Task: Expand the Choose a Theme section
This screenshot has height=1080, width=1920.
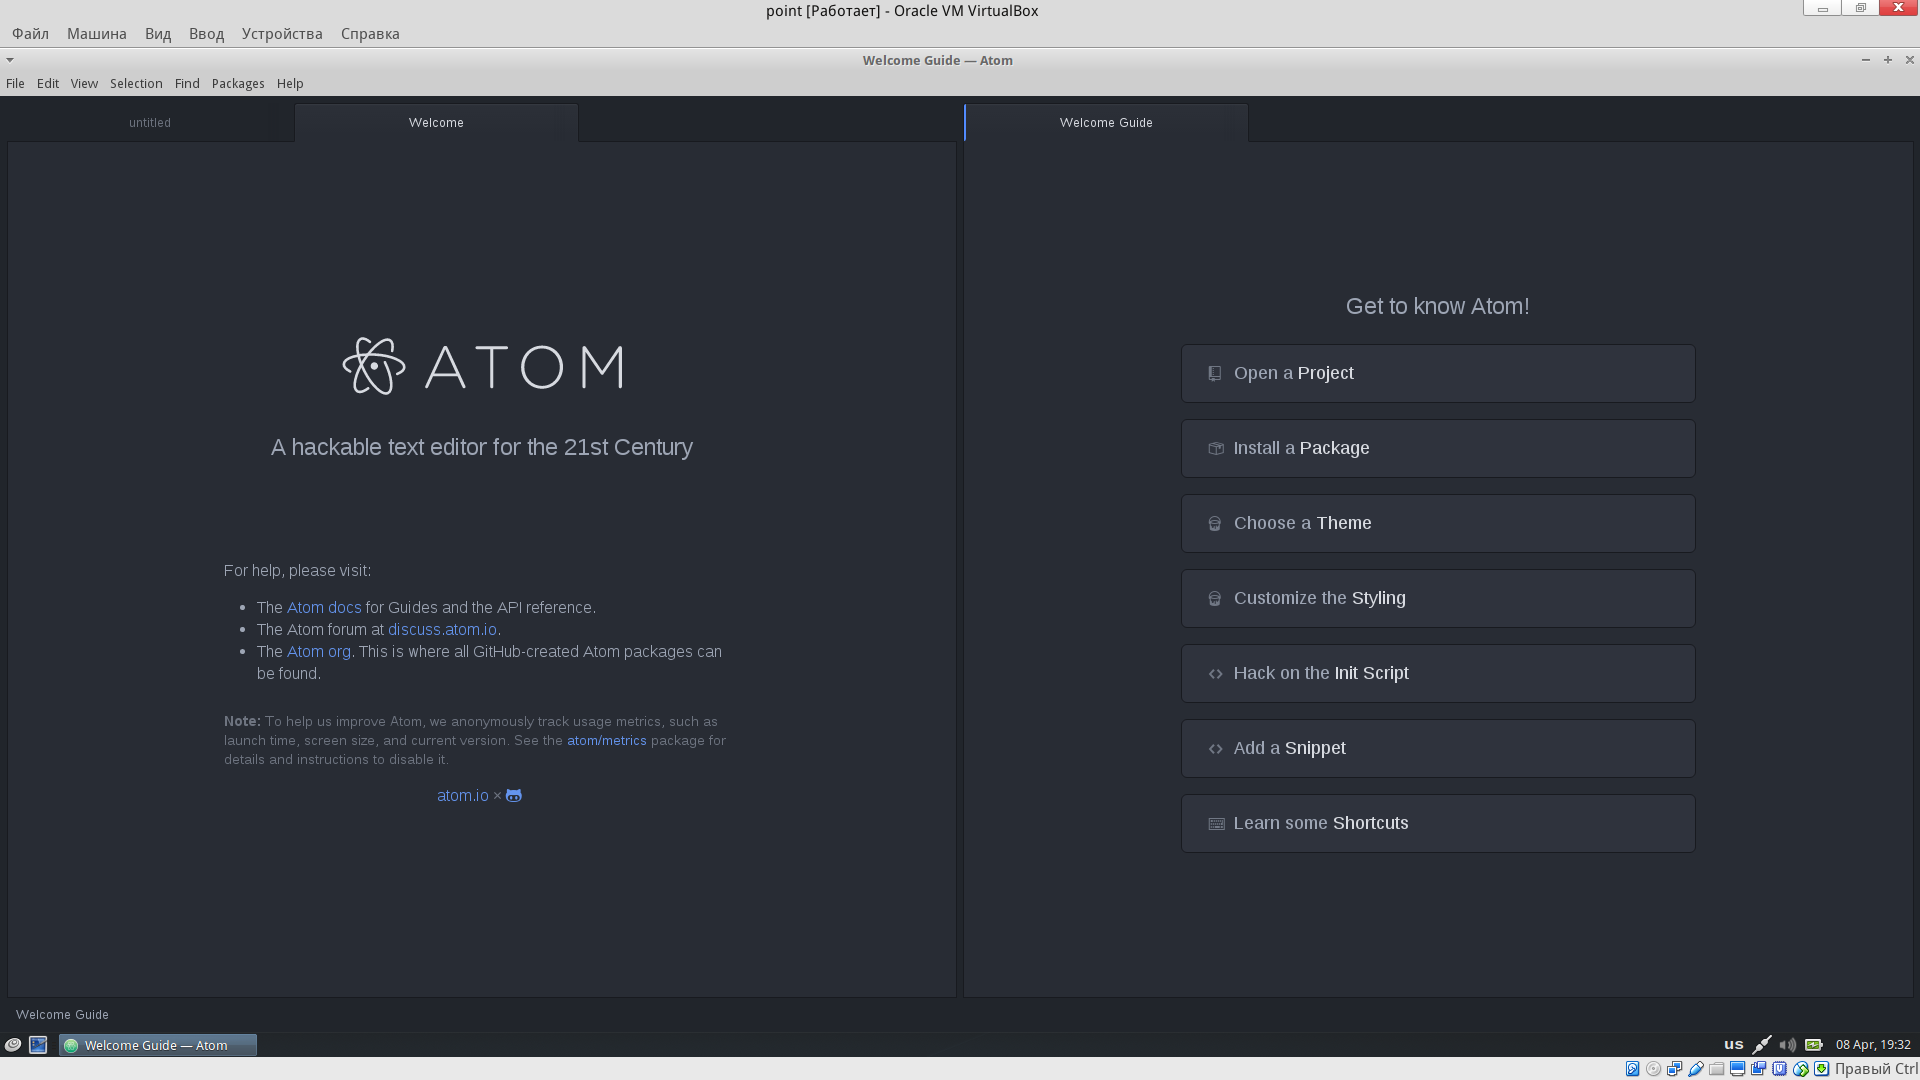Action: pyautogui.click(x=1437, y=523)
